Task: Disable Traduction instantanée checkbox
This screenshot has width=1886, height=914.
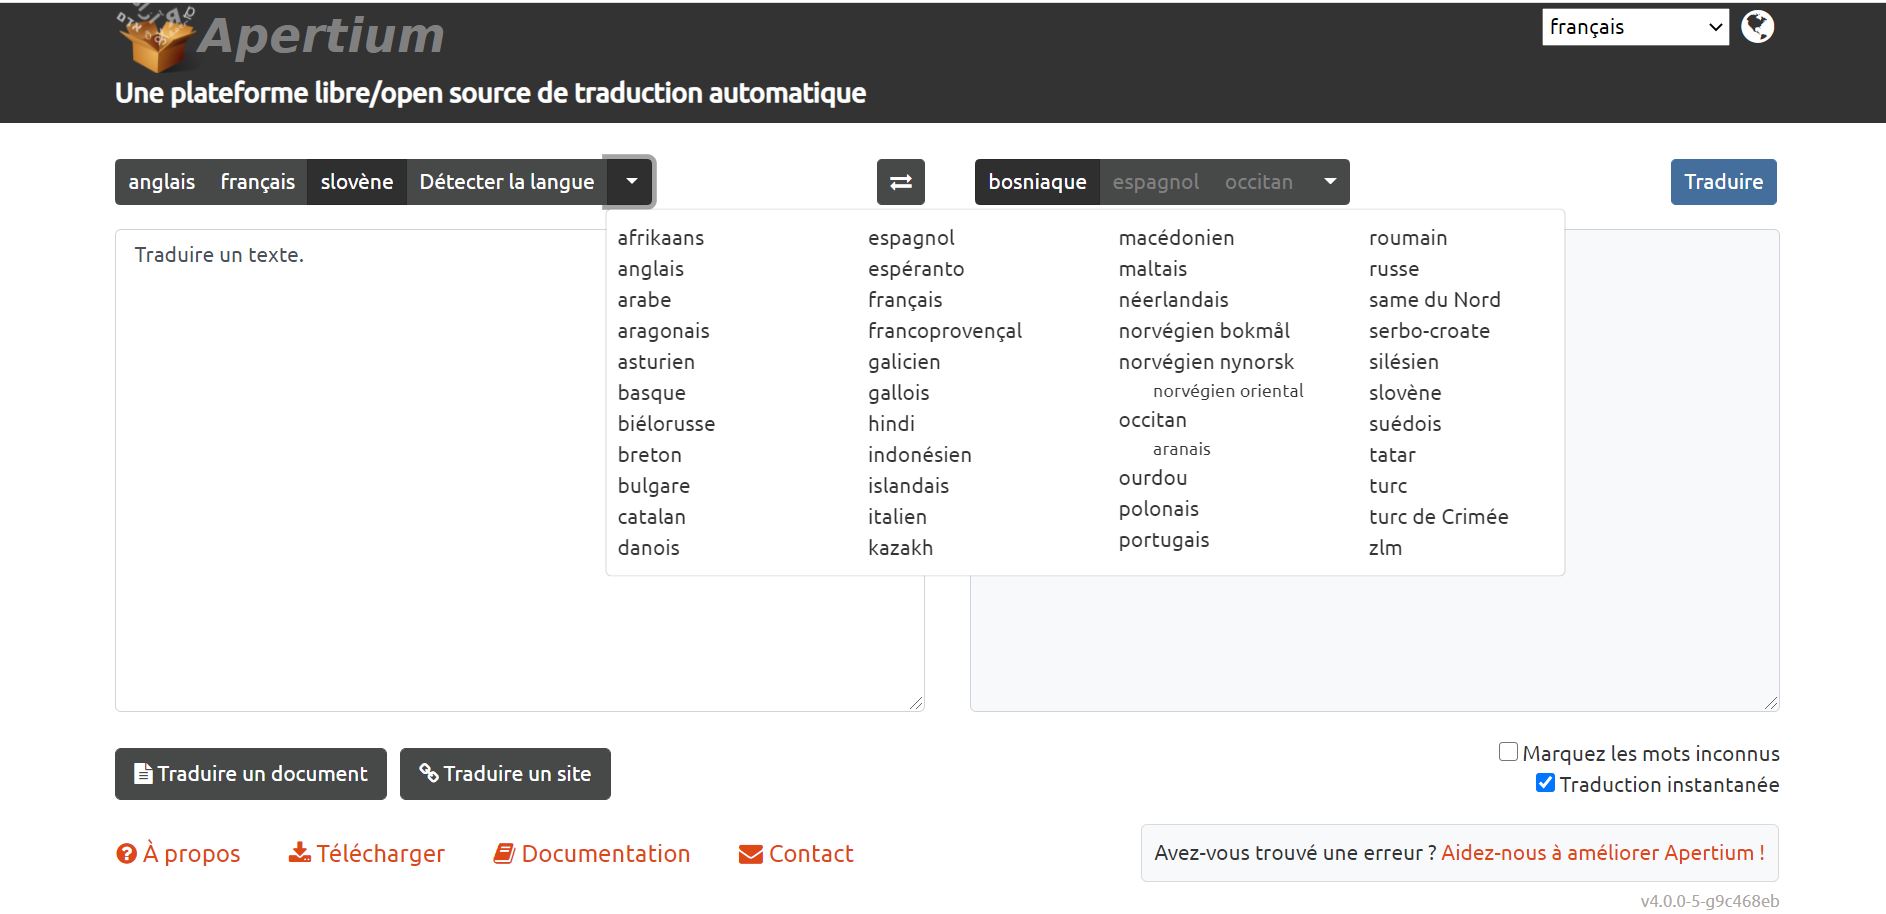Action: click(x=1545, y=783)
